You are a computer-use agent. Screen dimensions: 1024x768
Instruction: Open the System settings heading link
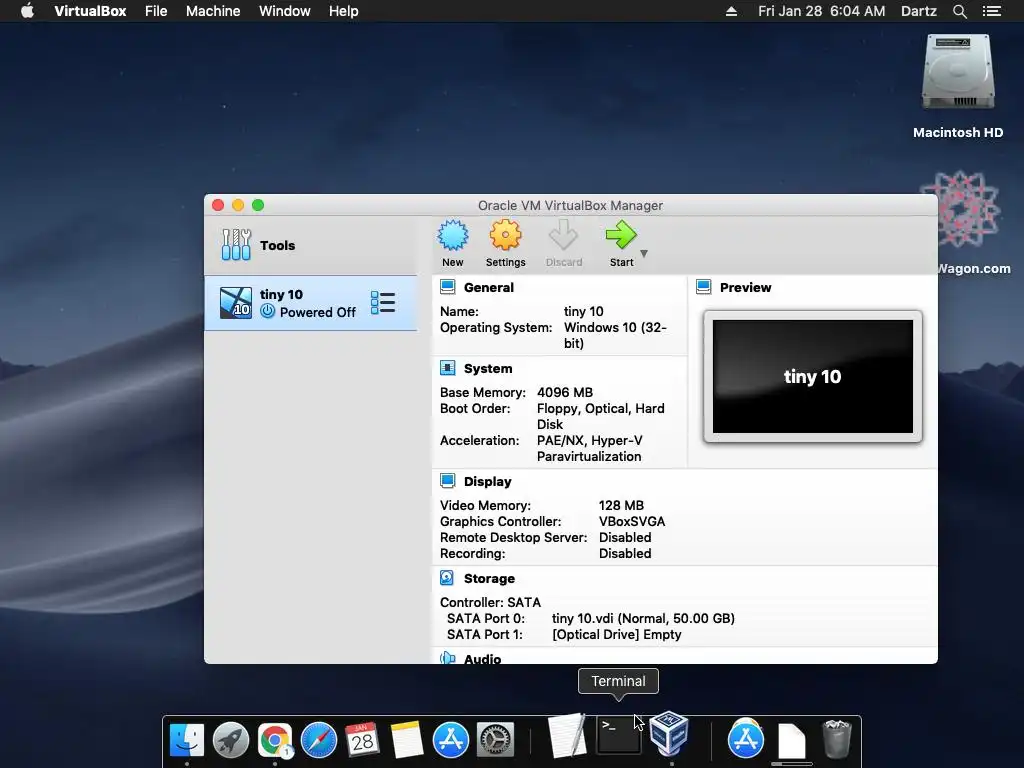(x=488, y=368)
